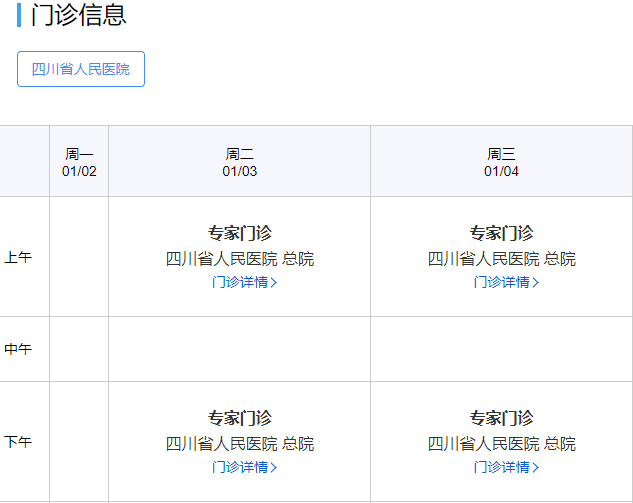Click the 下午 row label
The image size is (633, 503).
18,442
